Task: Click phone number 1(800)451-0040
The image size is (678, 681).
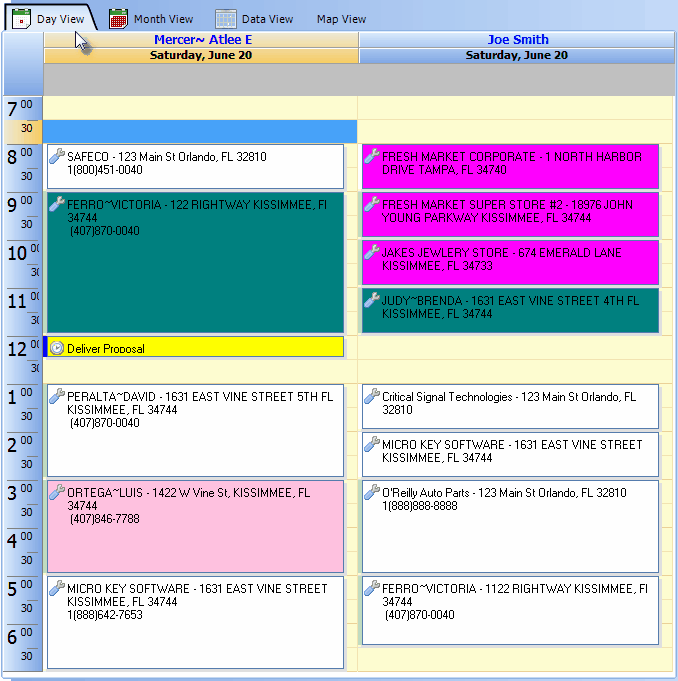Action: (105, 170)
